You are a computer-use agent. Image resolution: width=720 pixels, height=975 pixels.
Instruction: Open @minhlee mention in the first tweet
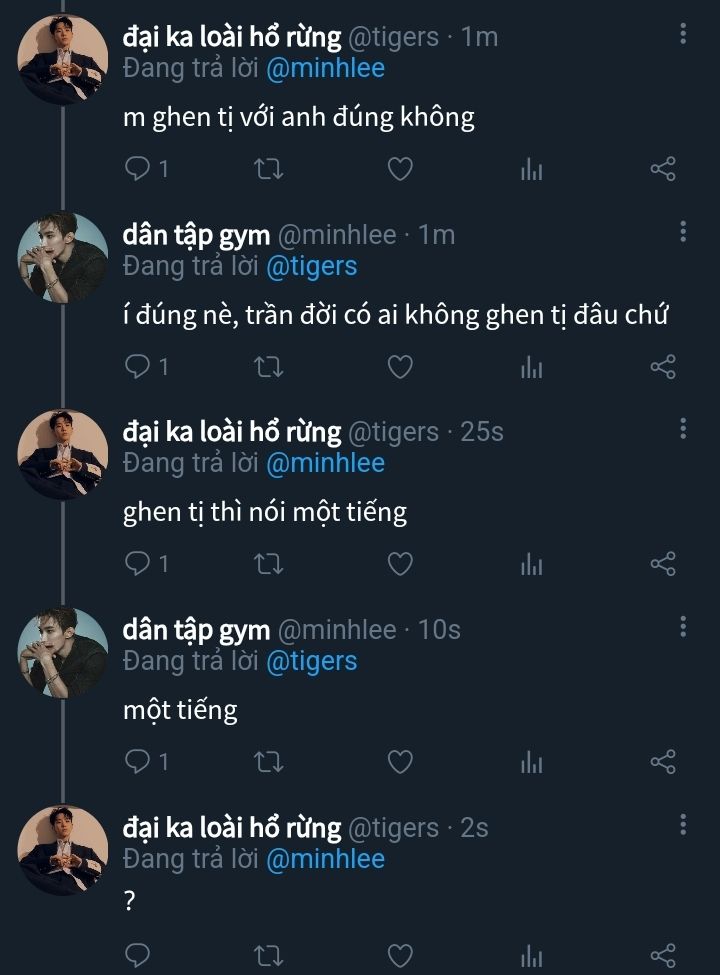325,68
